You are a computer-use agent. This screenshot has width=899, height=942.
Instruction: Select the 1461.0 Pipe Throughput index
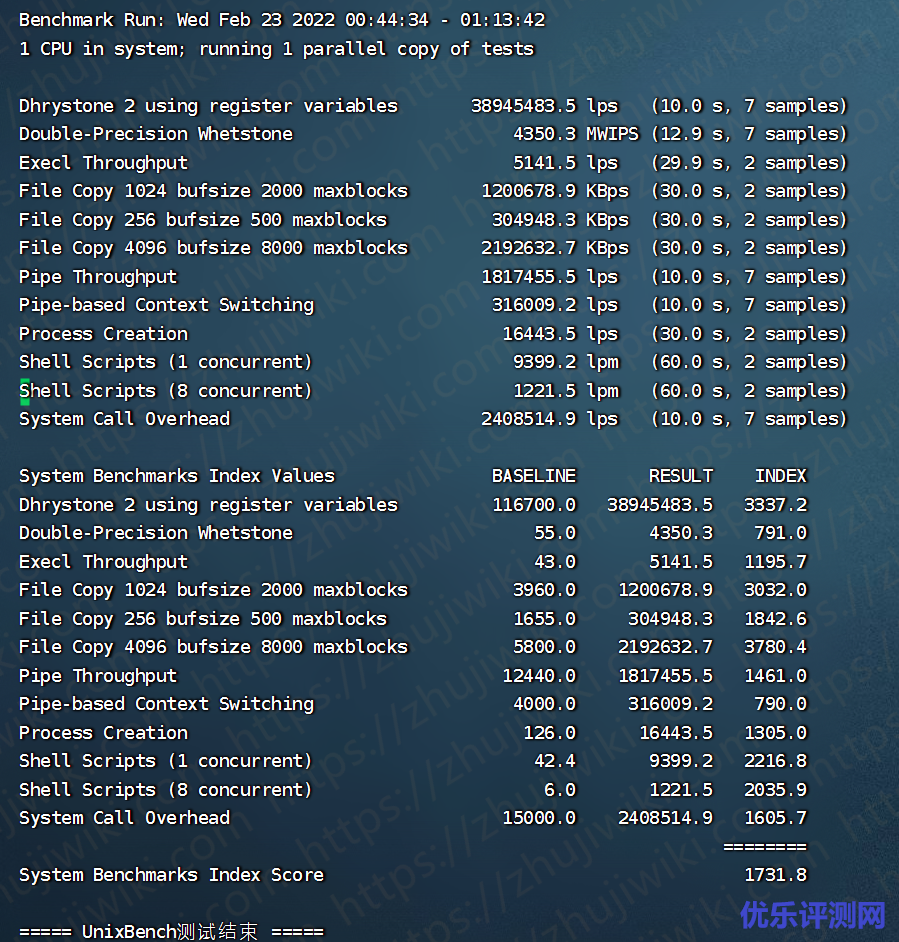775,676
